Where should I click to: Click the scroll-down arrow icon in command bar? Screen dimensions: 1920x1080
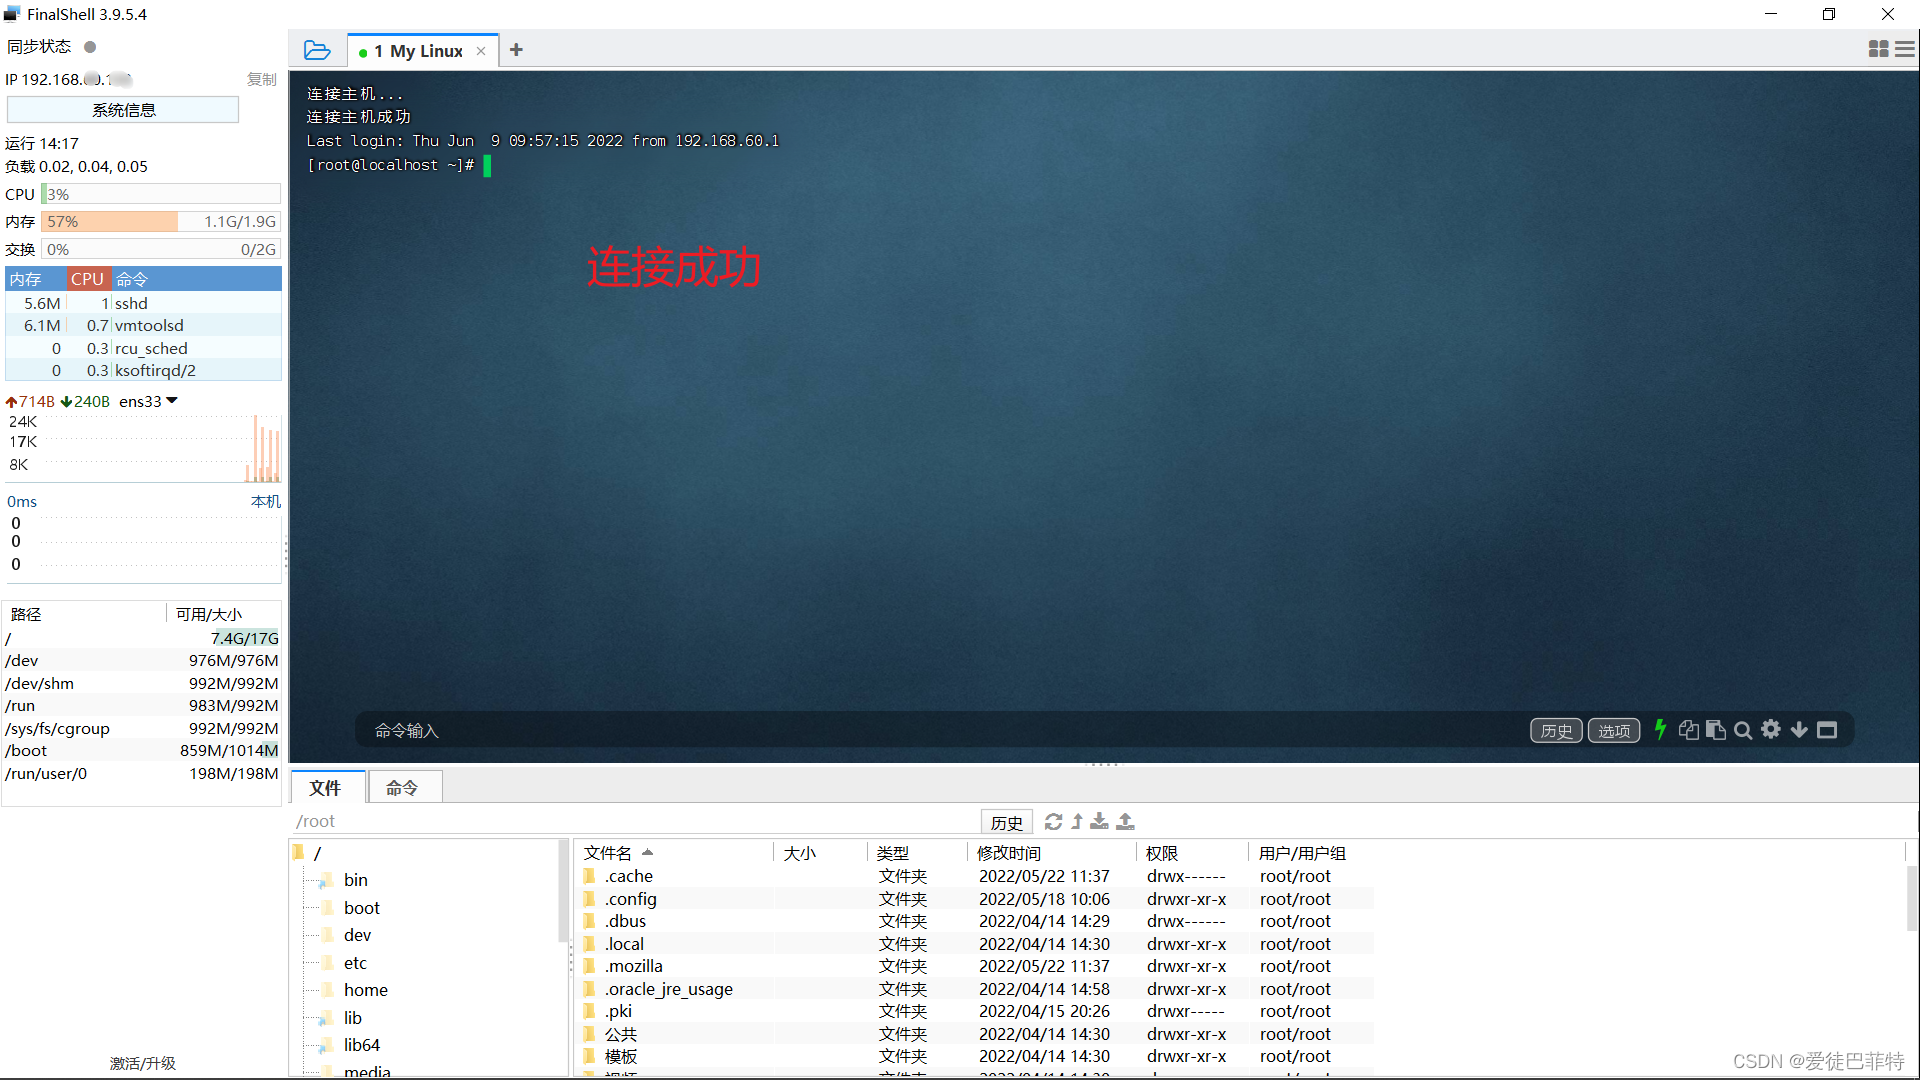point(1799,730)
